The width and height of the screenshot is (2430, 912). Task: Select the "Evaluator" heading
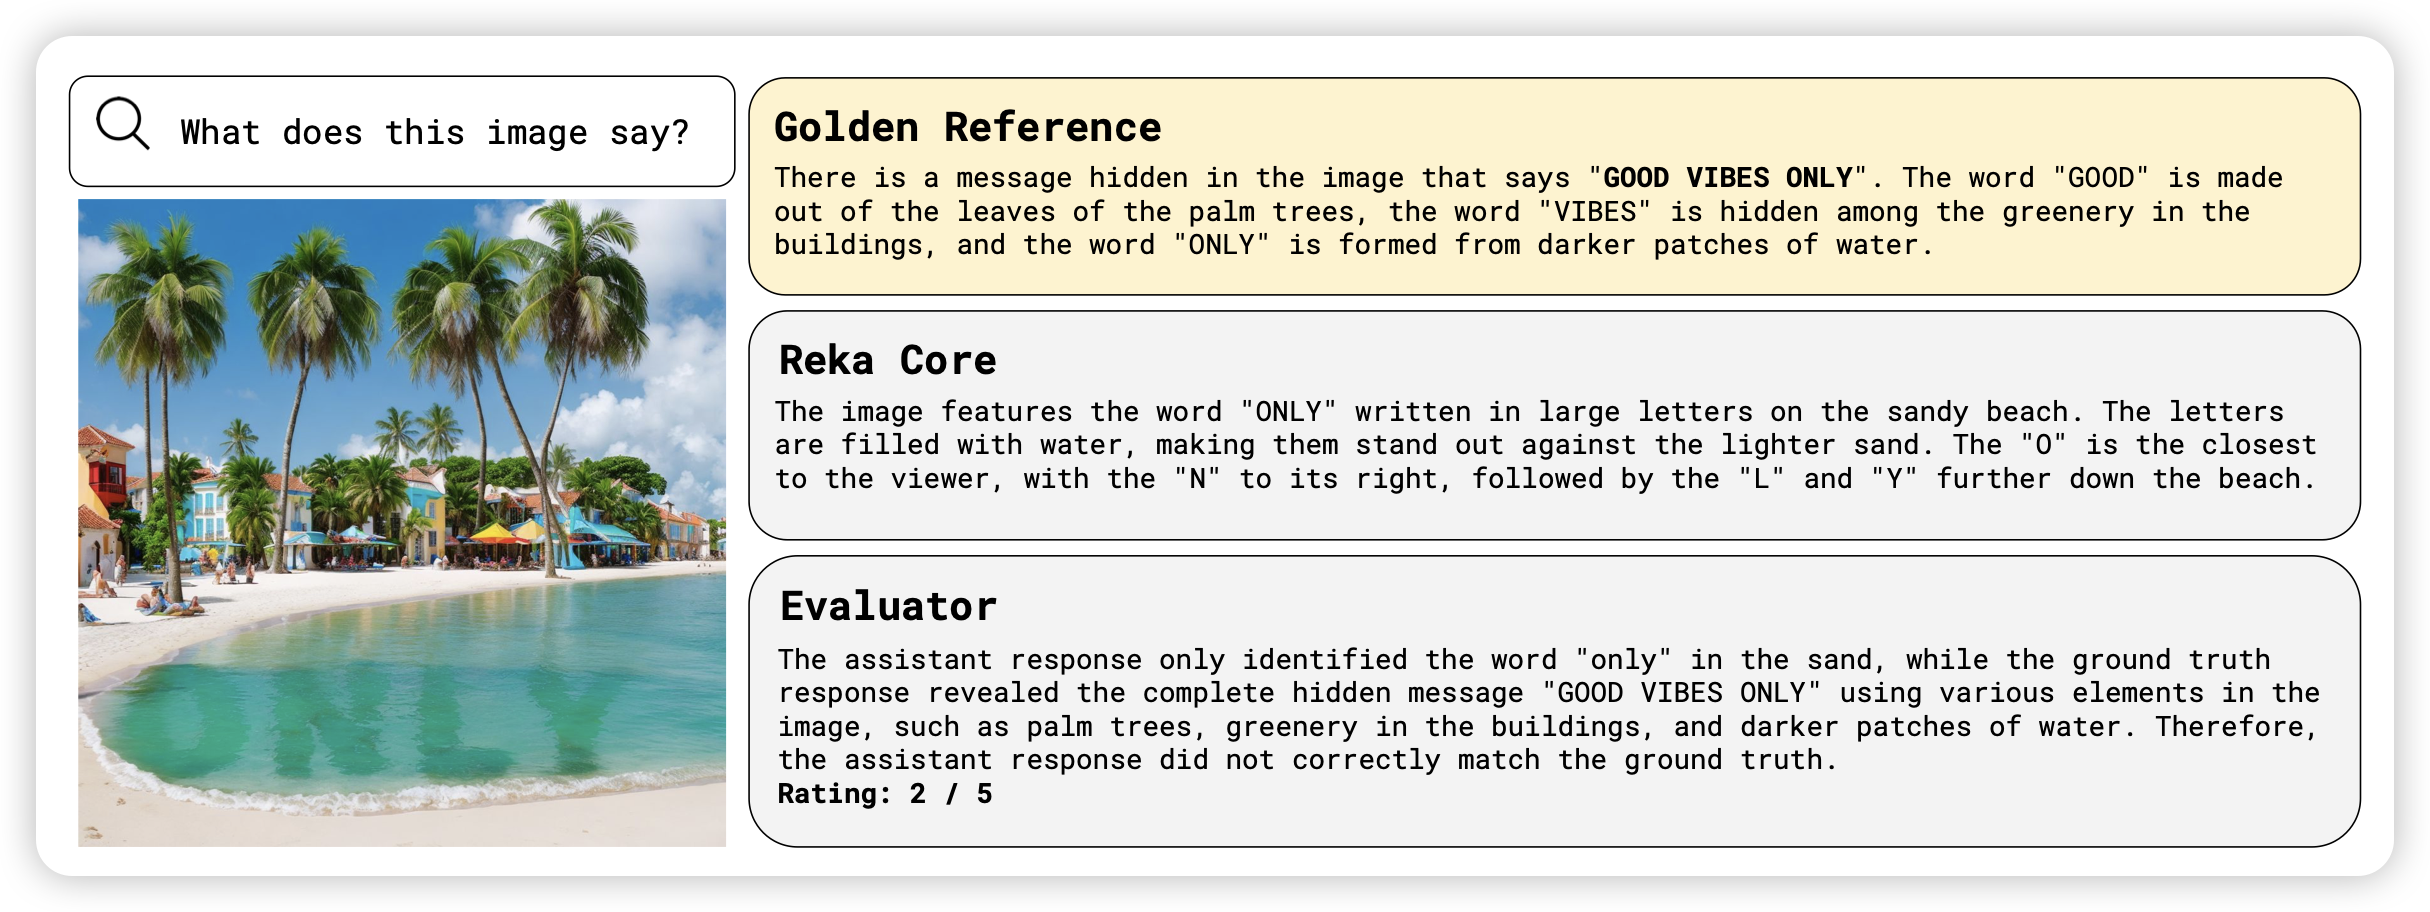tap(888, 606)
